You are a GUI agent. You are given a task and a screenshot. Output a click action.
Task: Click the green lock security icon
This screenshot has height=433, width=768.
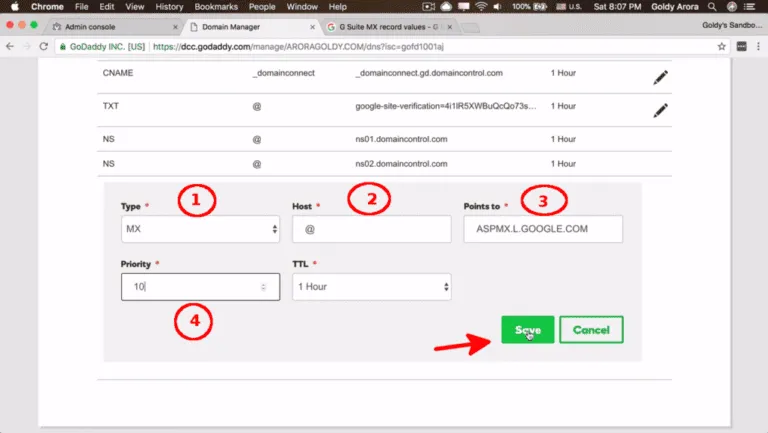(x=63, y=47)
